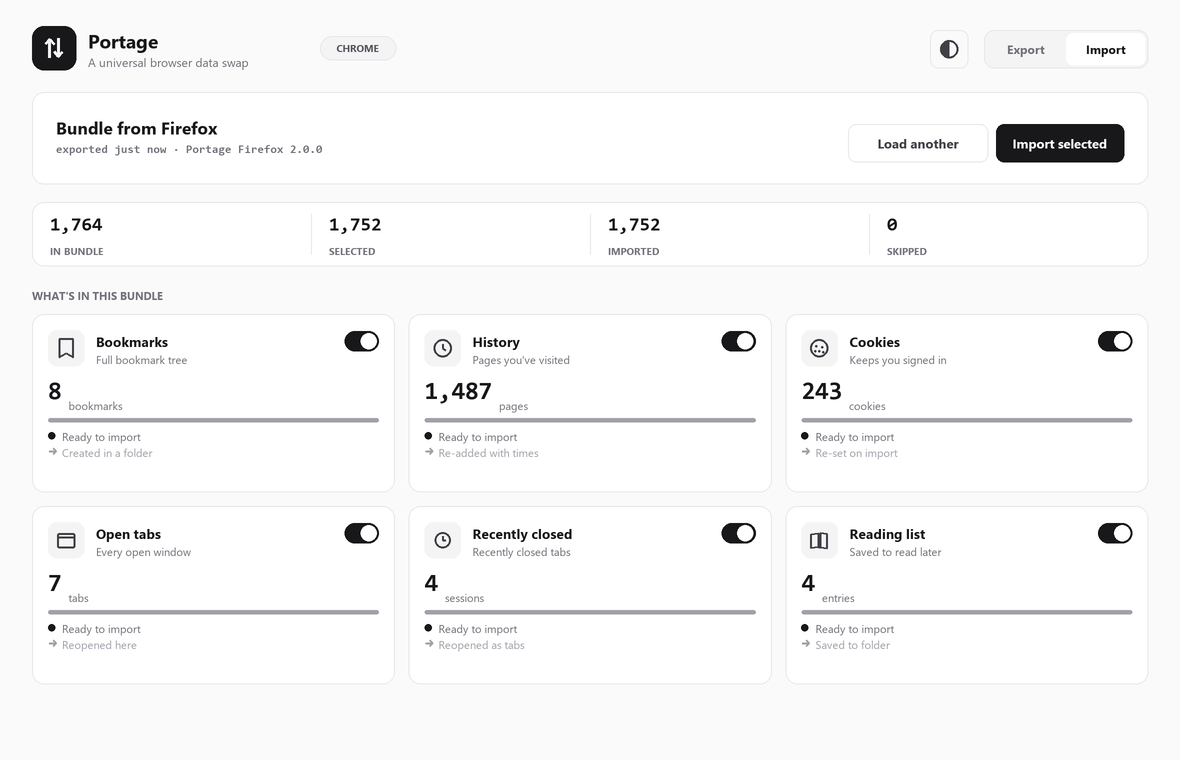Click the 0 skipped count
The height and width of the screenshot is (760, 1180).
[892, 225]
